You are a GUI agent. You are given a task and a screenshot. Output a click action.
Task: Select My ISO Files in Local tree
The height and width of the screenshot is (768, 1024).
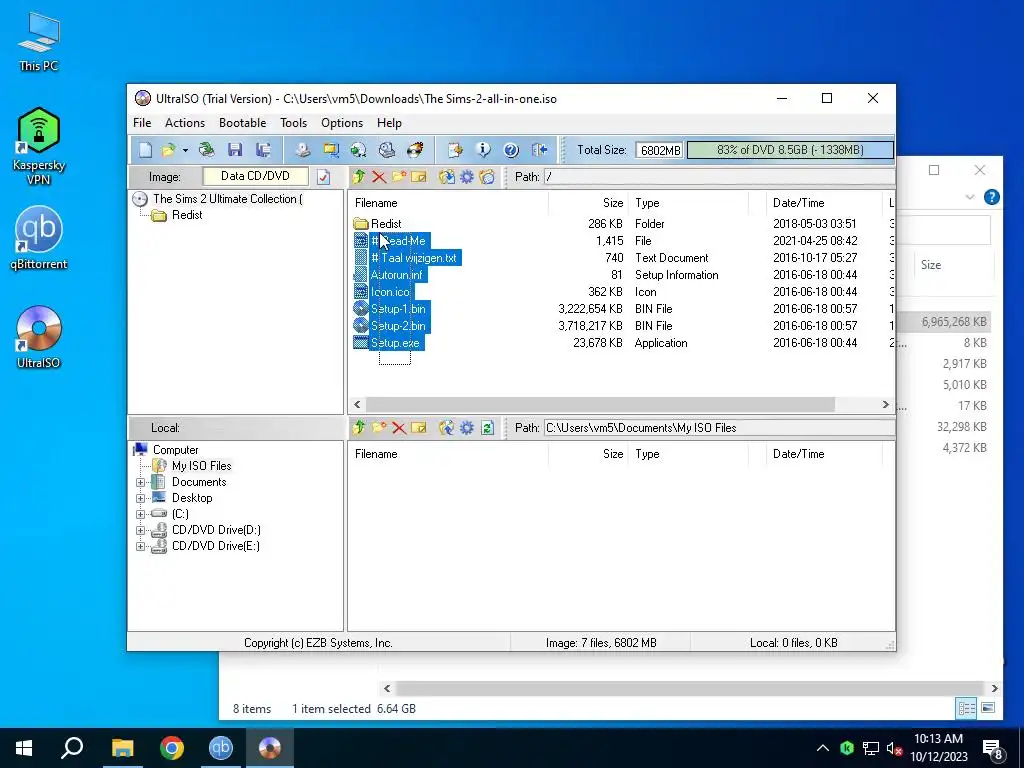(201, 466)
